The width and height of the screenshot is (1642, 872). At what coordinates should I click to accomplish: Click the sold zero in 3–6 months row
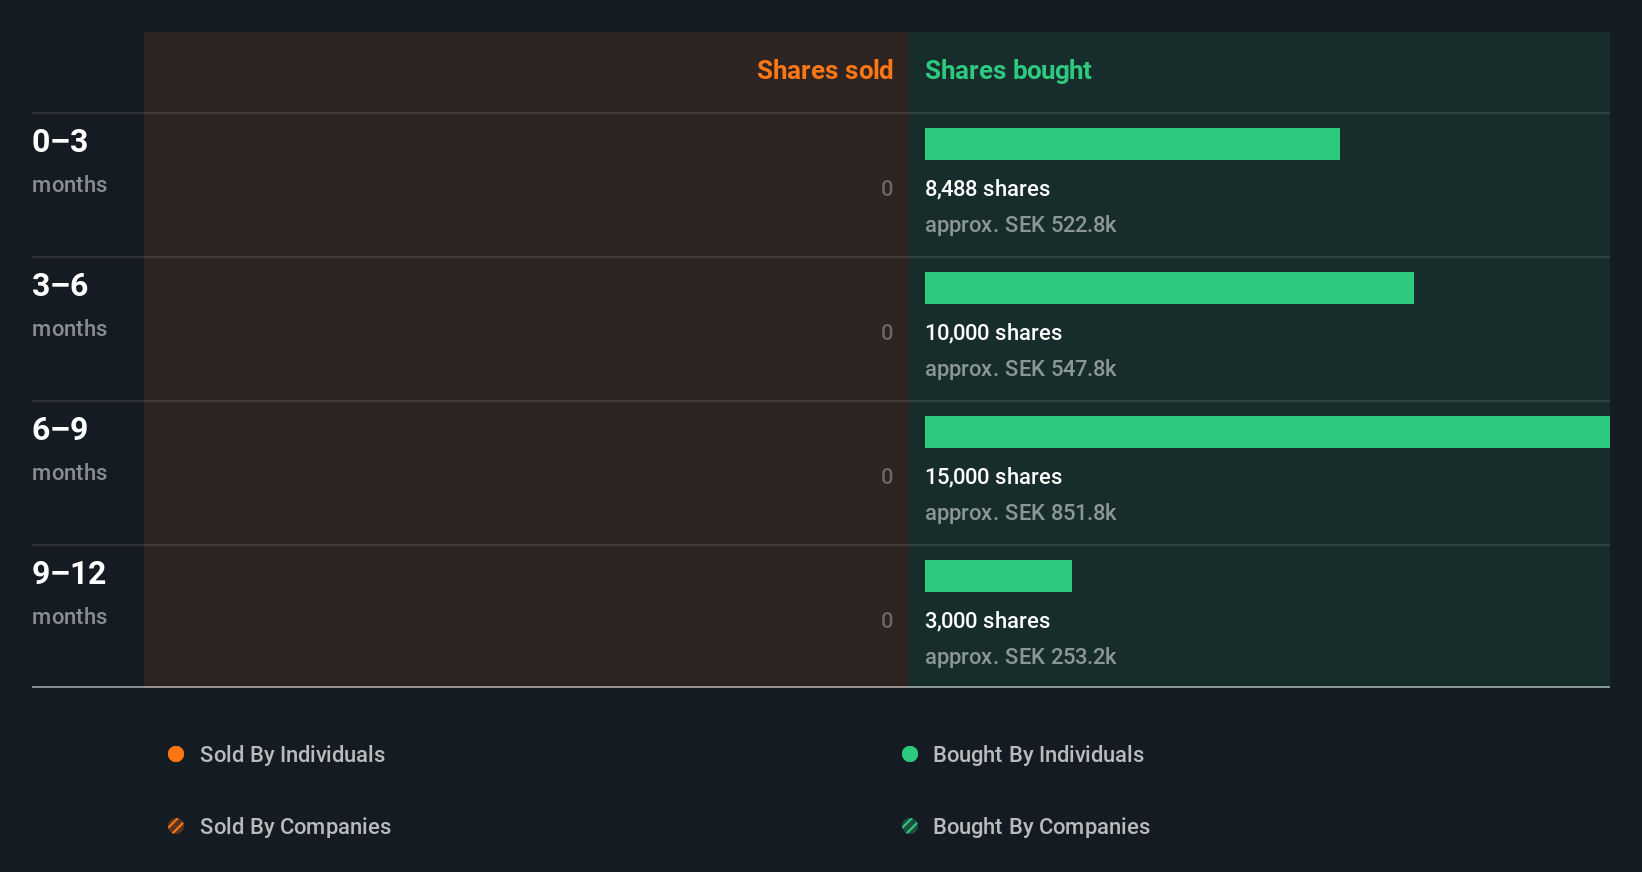pyautogui.click(x=887, y=332)
